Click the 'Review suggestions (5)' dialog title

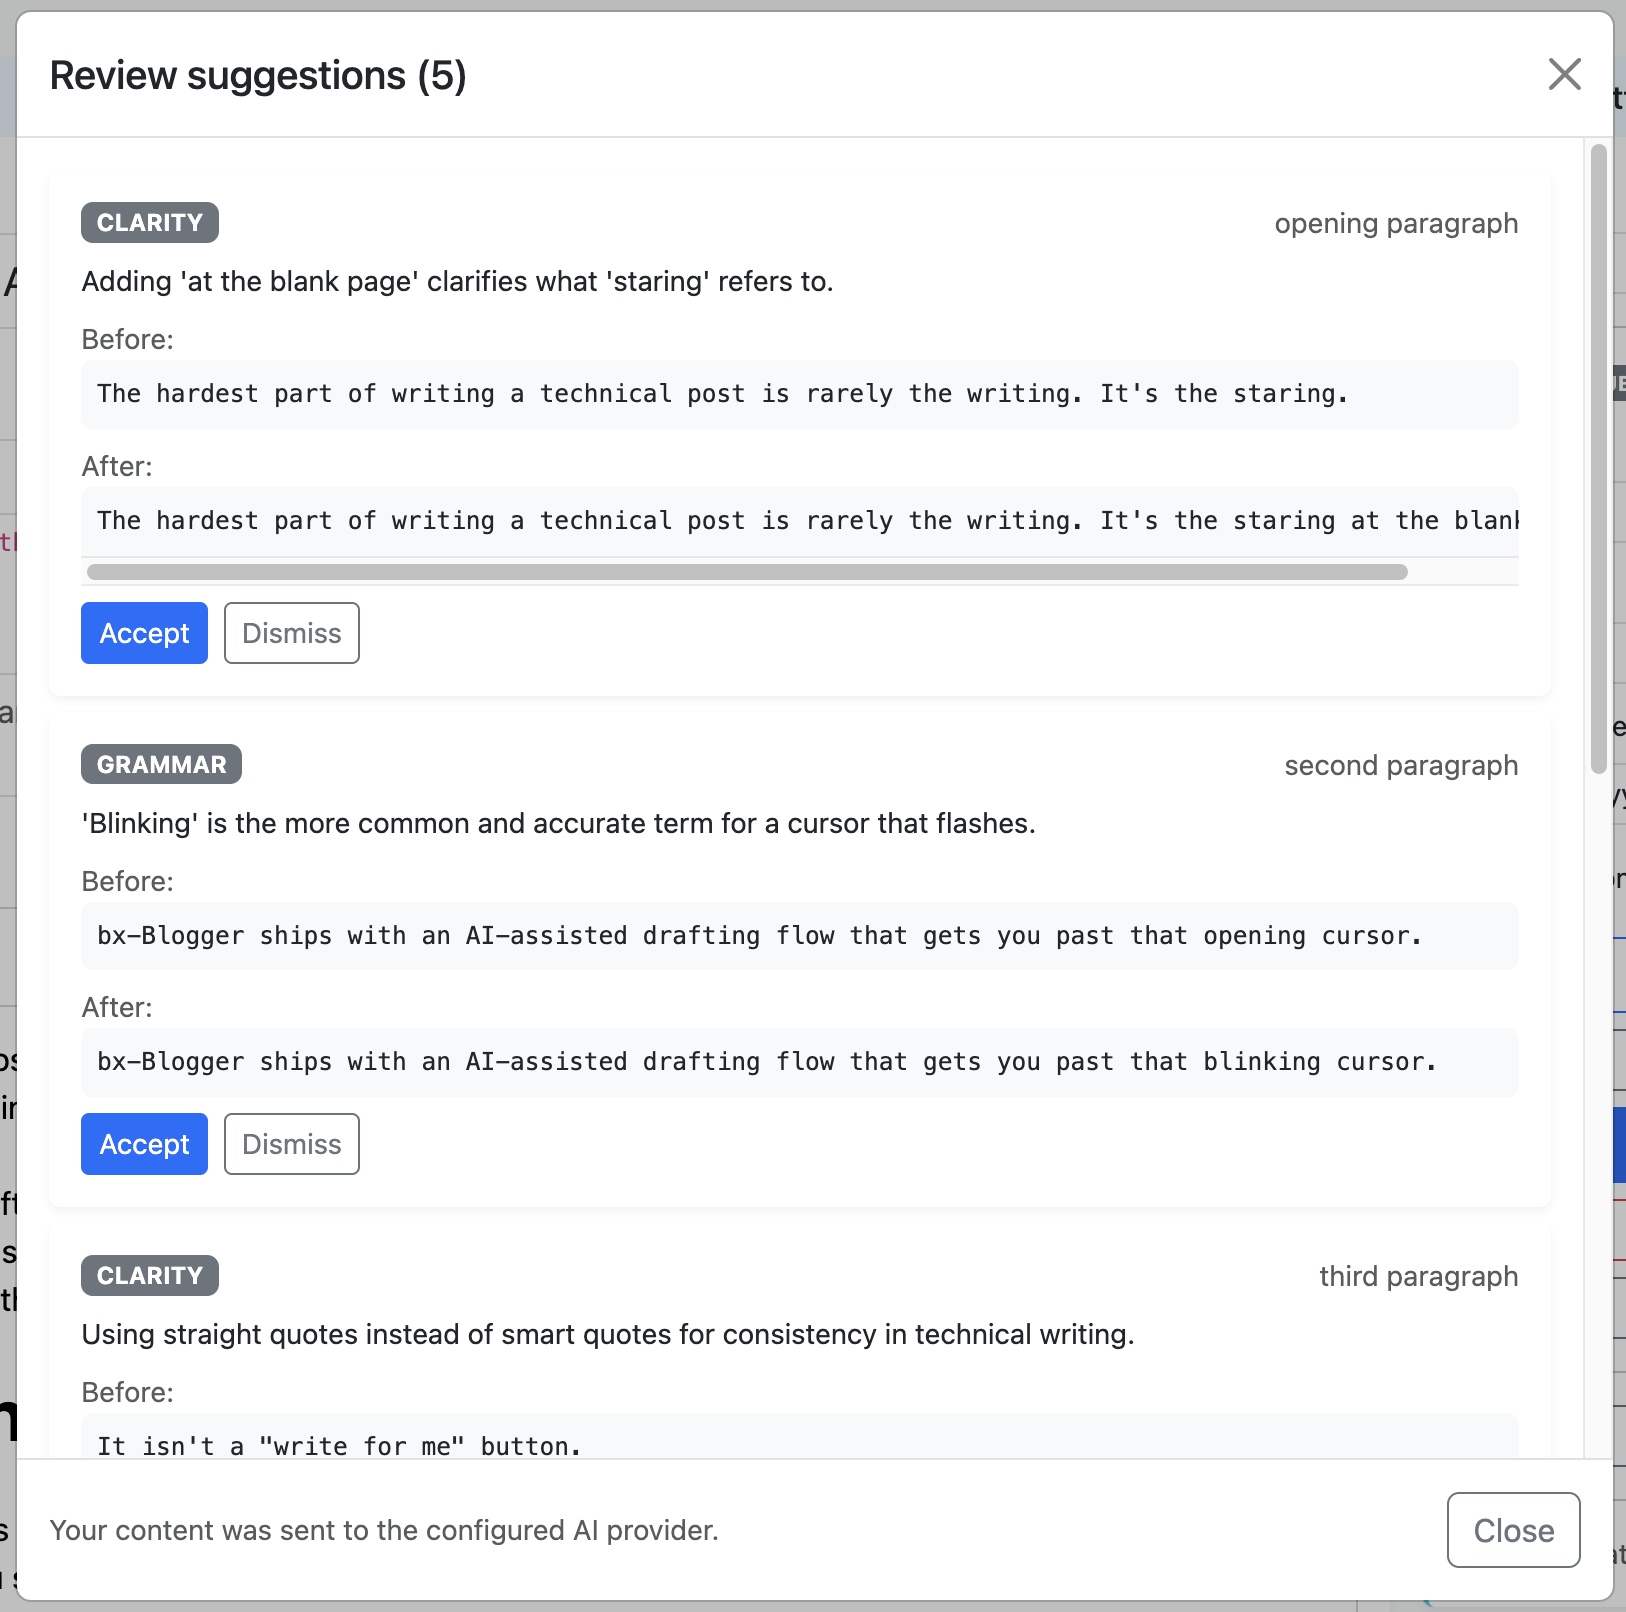pyautogui.click(x=258, y=75)
